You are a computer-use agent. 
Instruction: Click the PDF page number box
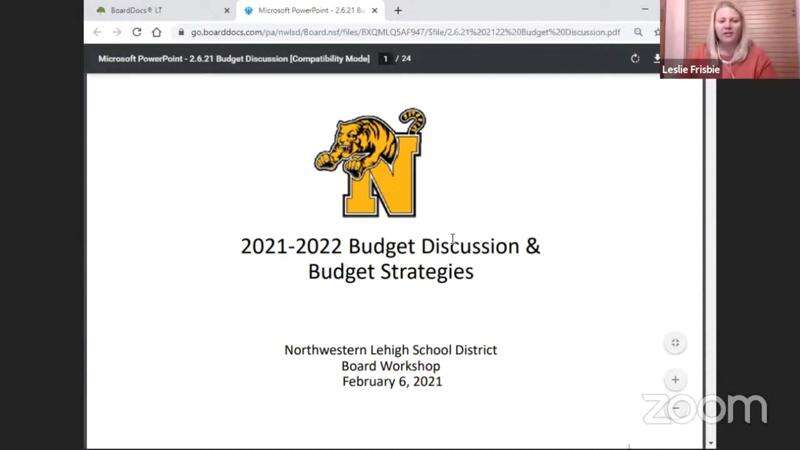click(x=385, y=59)
